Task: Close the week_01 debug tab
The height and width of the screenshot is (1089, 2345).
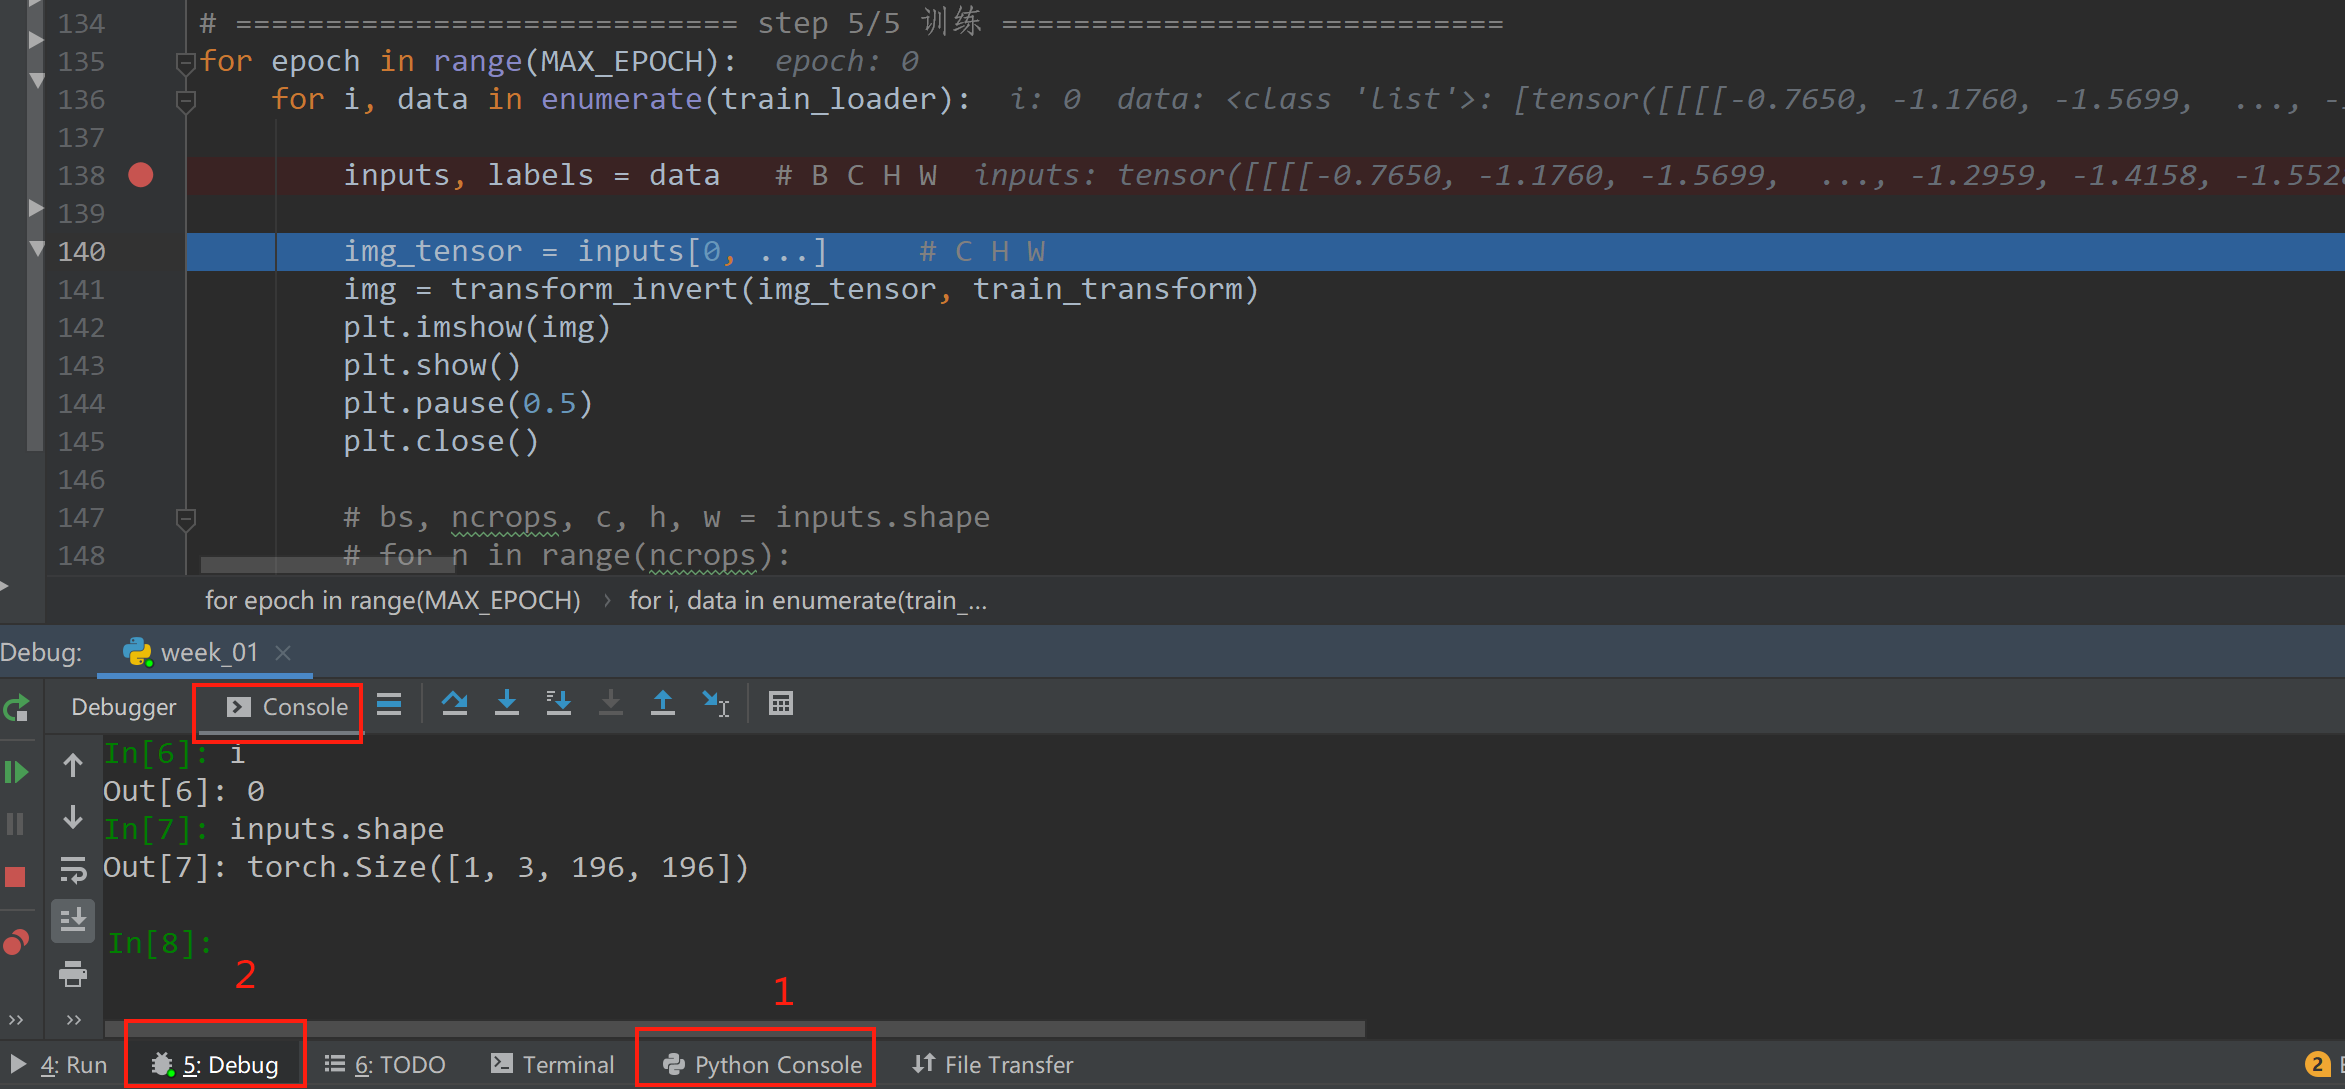Action: click(x=283, y=653)
